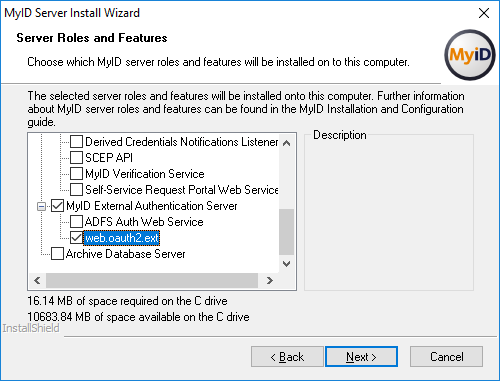The height and width of the screenshot is (381, 500).
Task: Cancel the installation wizard
Action: point(446,357)
